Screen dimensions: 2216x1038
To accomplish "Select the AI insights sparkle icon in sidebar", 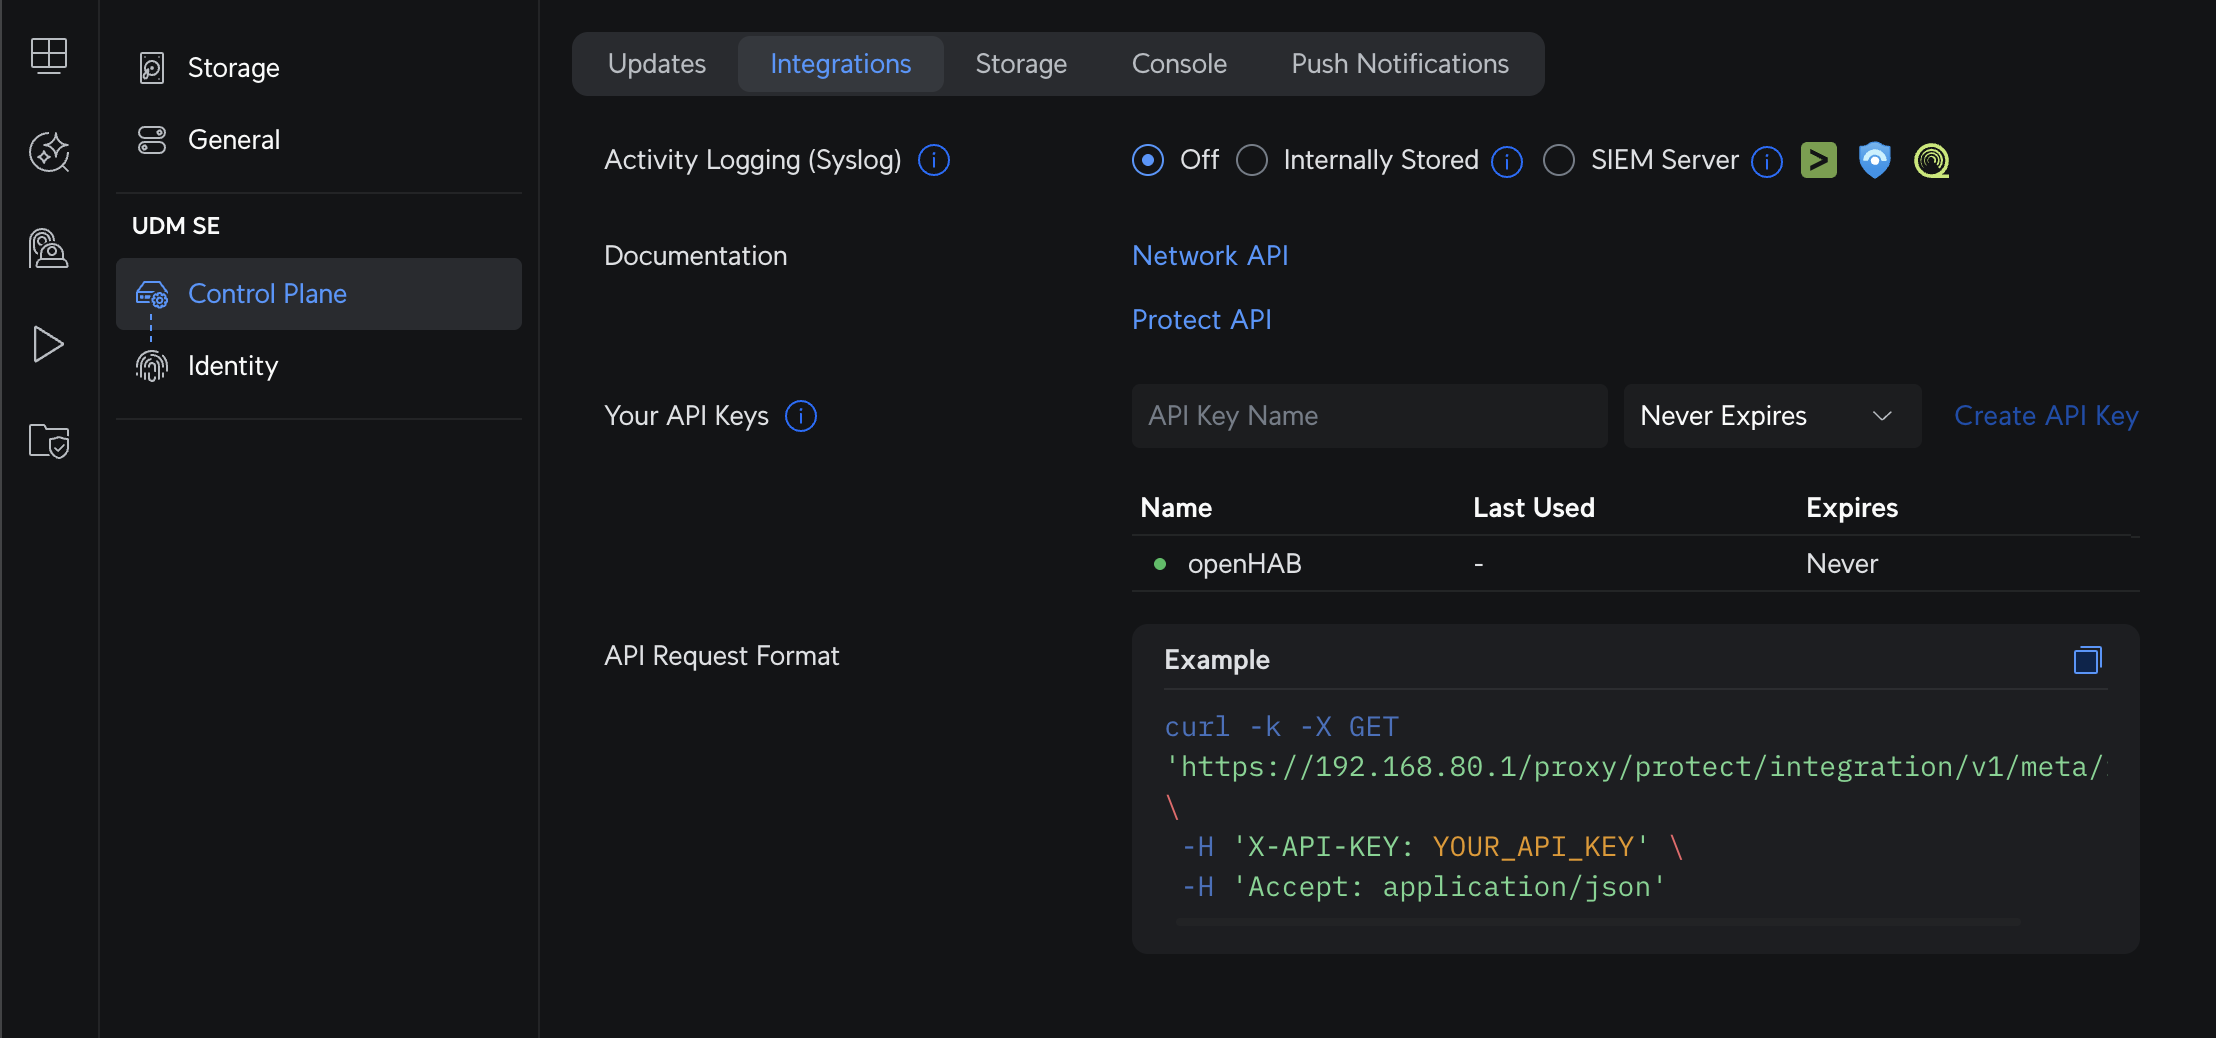I will [49, 152].
